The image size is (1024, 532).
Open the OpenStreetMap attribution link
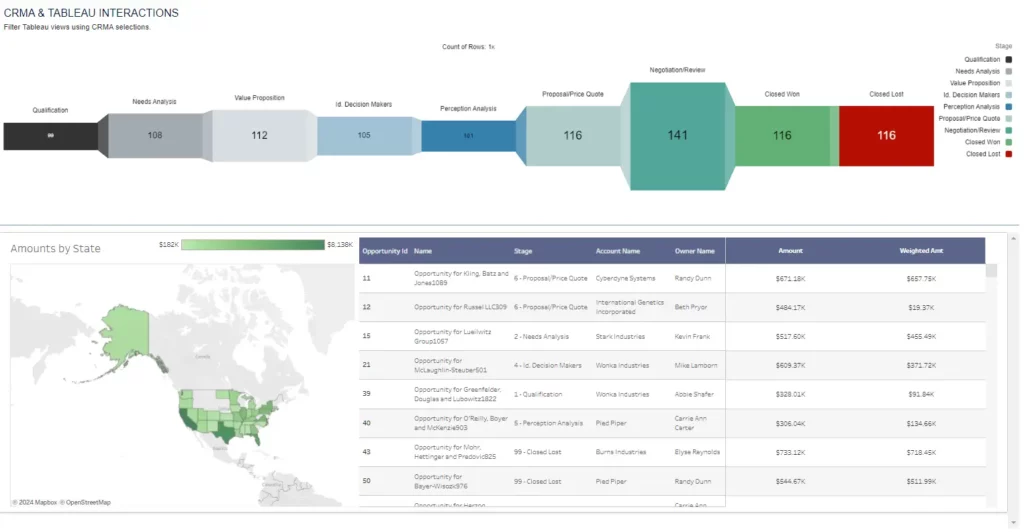[86, 502]
